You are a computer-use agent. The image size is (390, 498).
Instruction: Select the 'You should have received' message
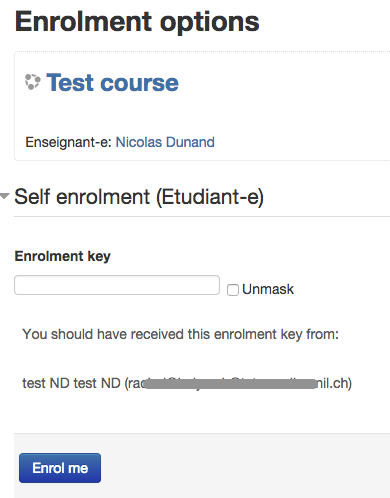(180, 334)
